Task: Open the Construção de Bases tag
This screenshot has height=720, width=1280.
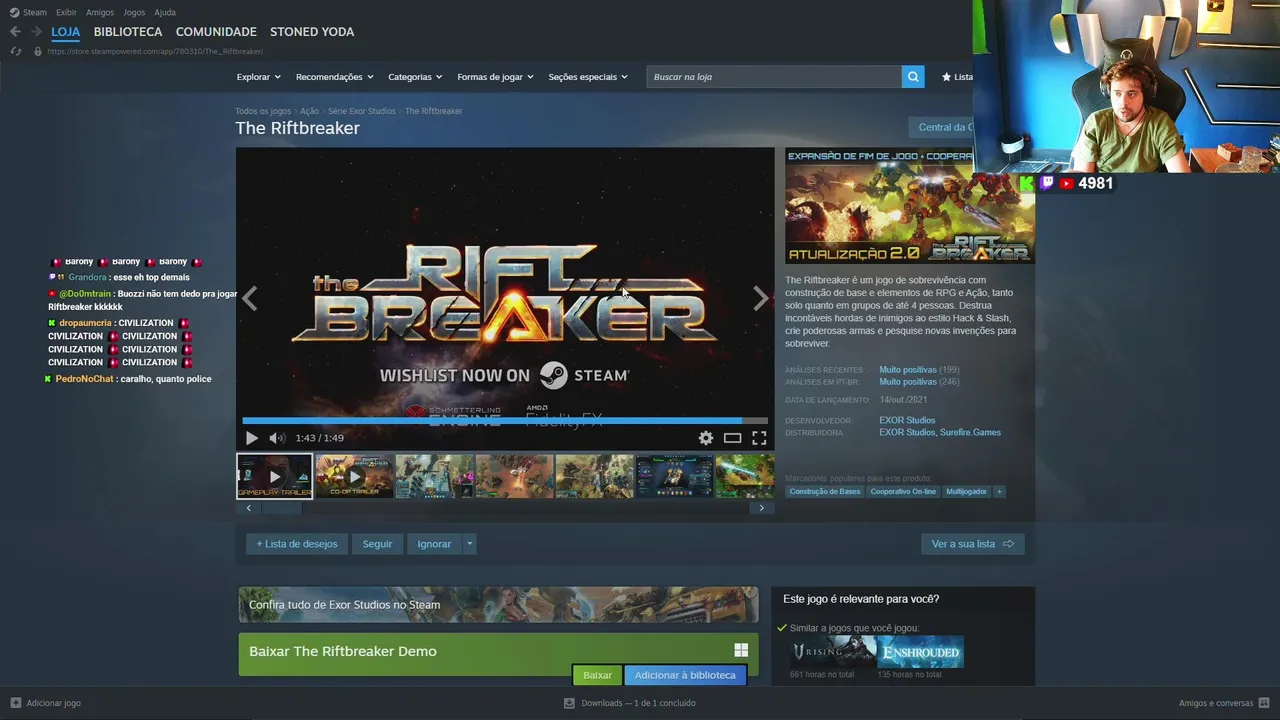Action: [824, 492]
